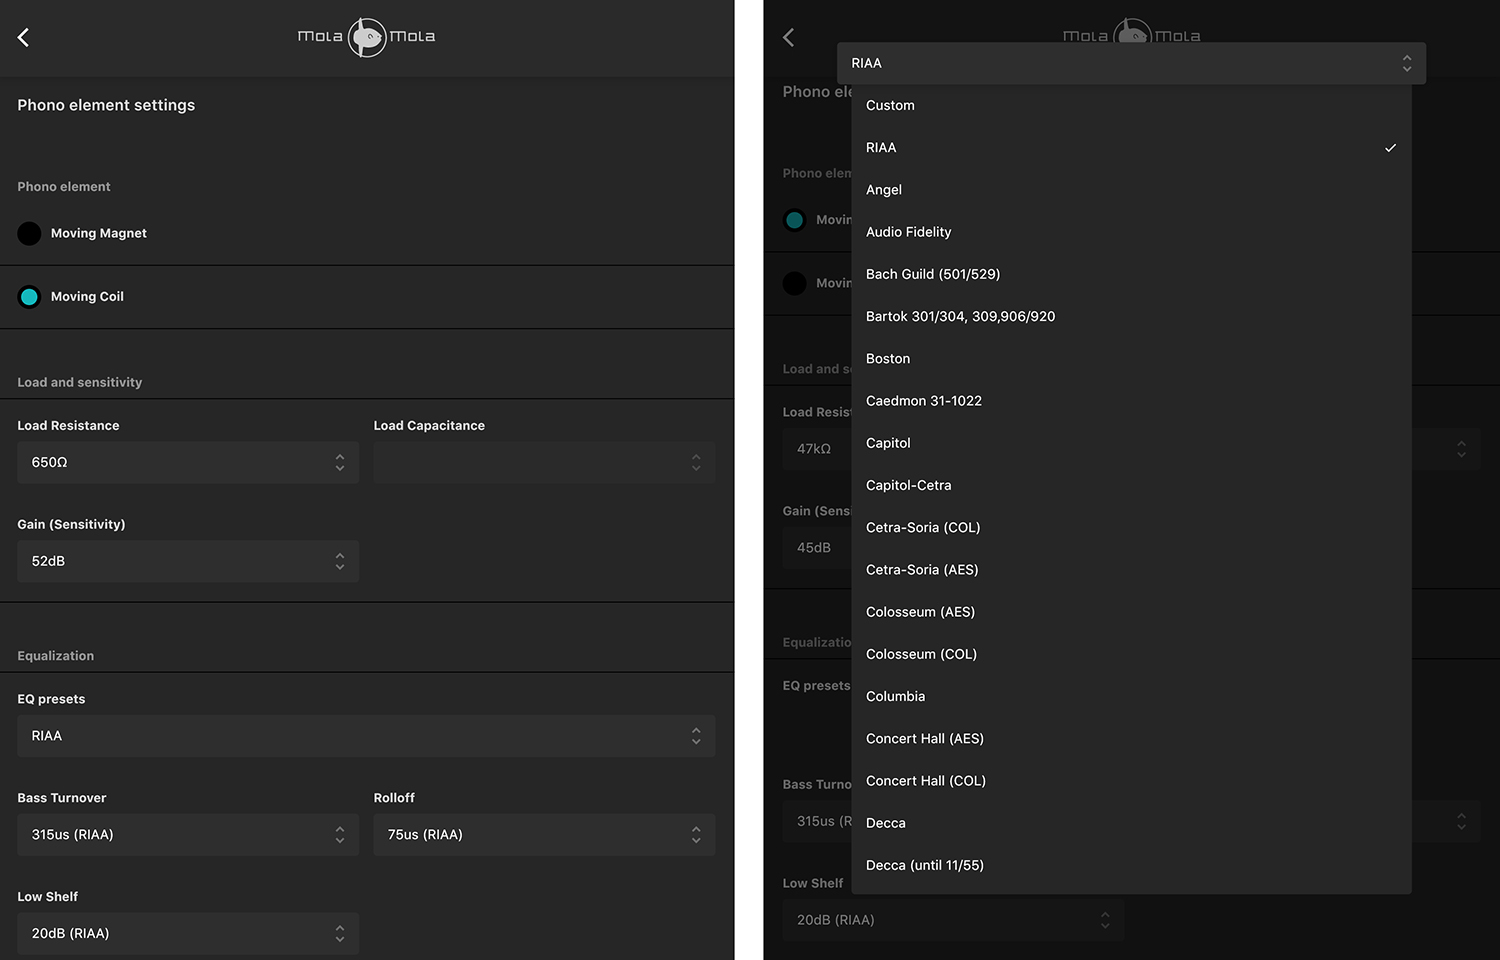Viewport: 1500px width, 960px height.
Task: Choose Bartok 301/304, 309,906/920 preset
Action: pos(1131,316)
